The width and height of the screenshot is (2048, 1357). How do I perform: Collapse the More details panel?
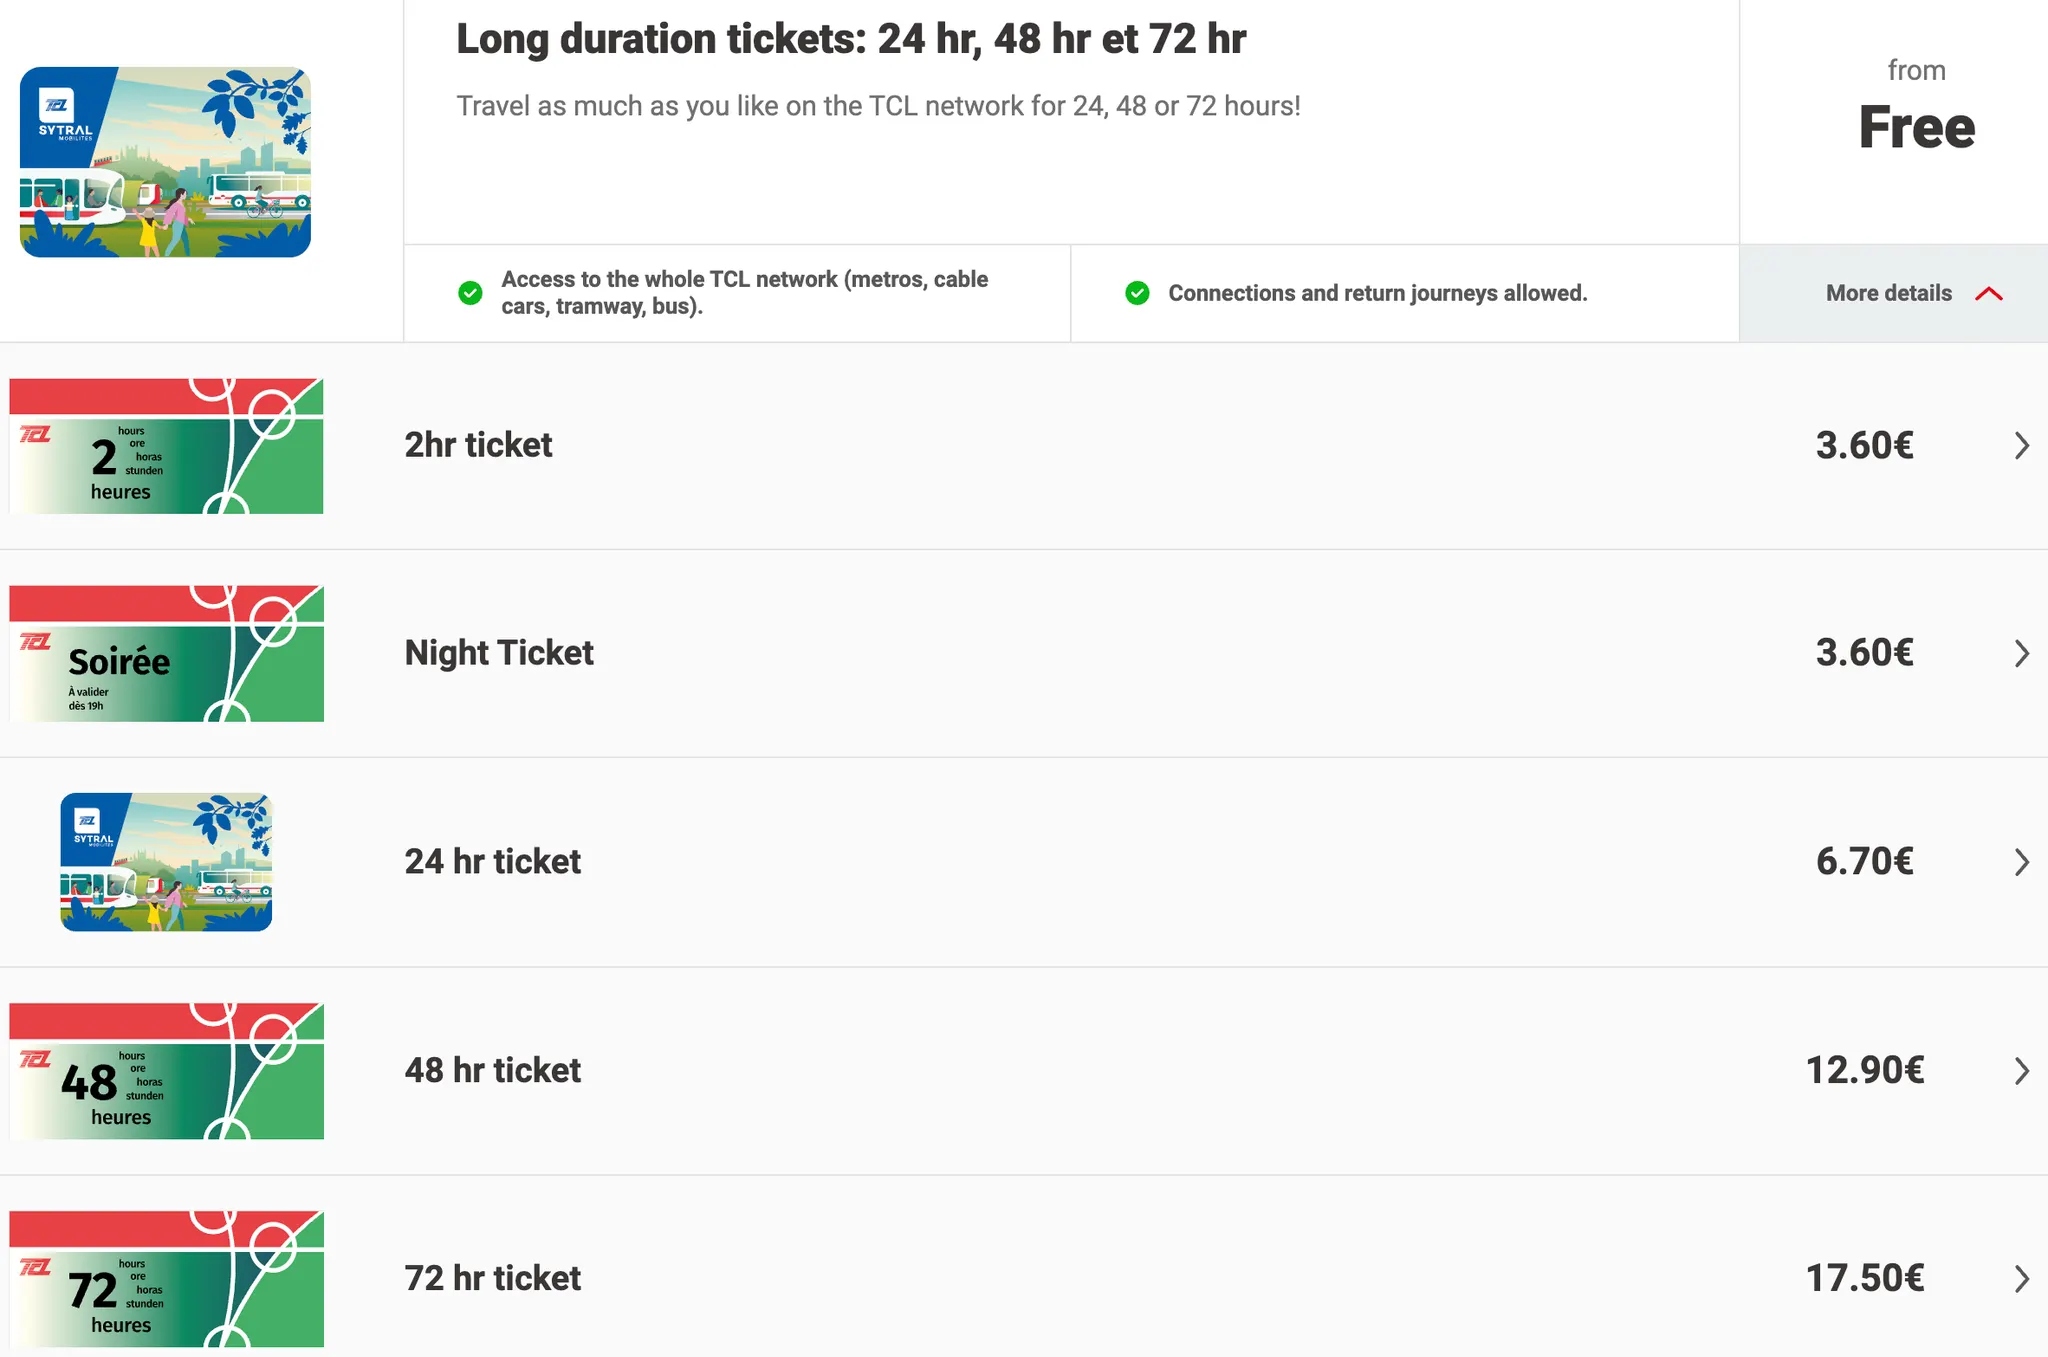[x=1888, y=293]
